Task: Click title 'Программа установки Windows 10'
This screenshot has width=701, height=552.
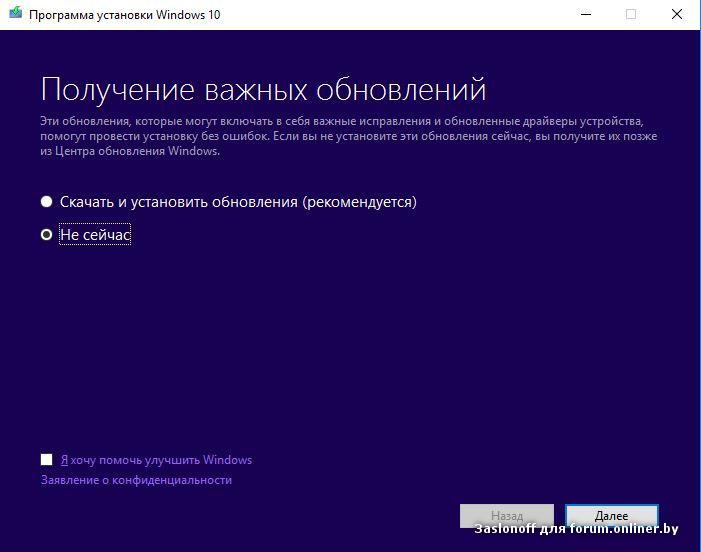Action: click(125, 15)
